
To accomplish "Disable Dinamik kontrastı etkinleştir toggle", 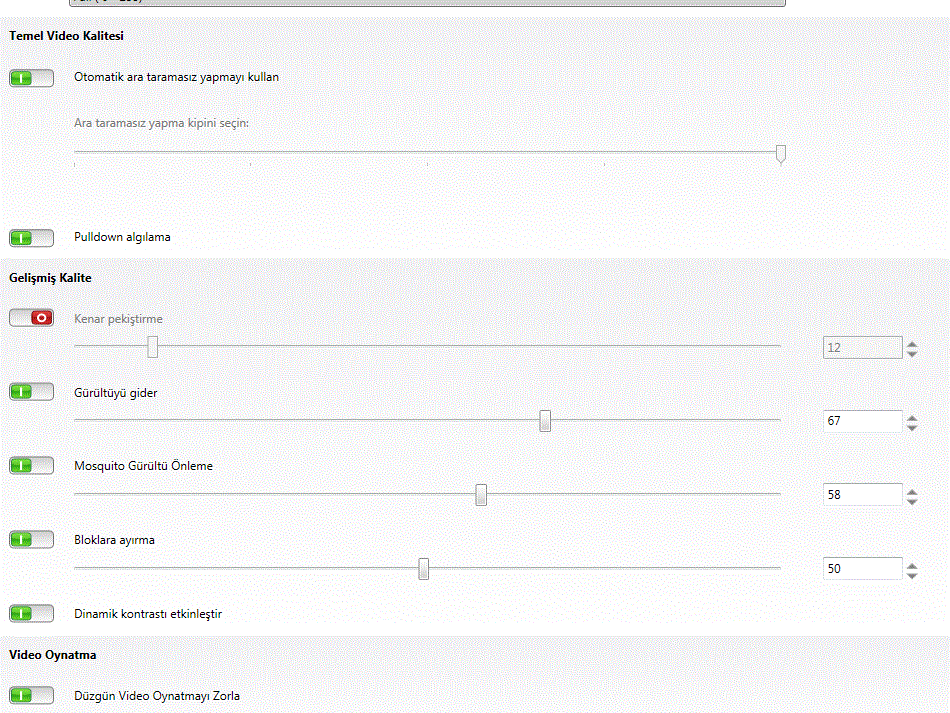I will click(x=32, y=614).
